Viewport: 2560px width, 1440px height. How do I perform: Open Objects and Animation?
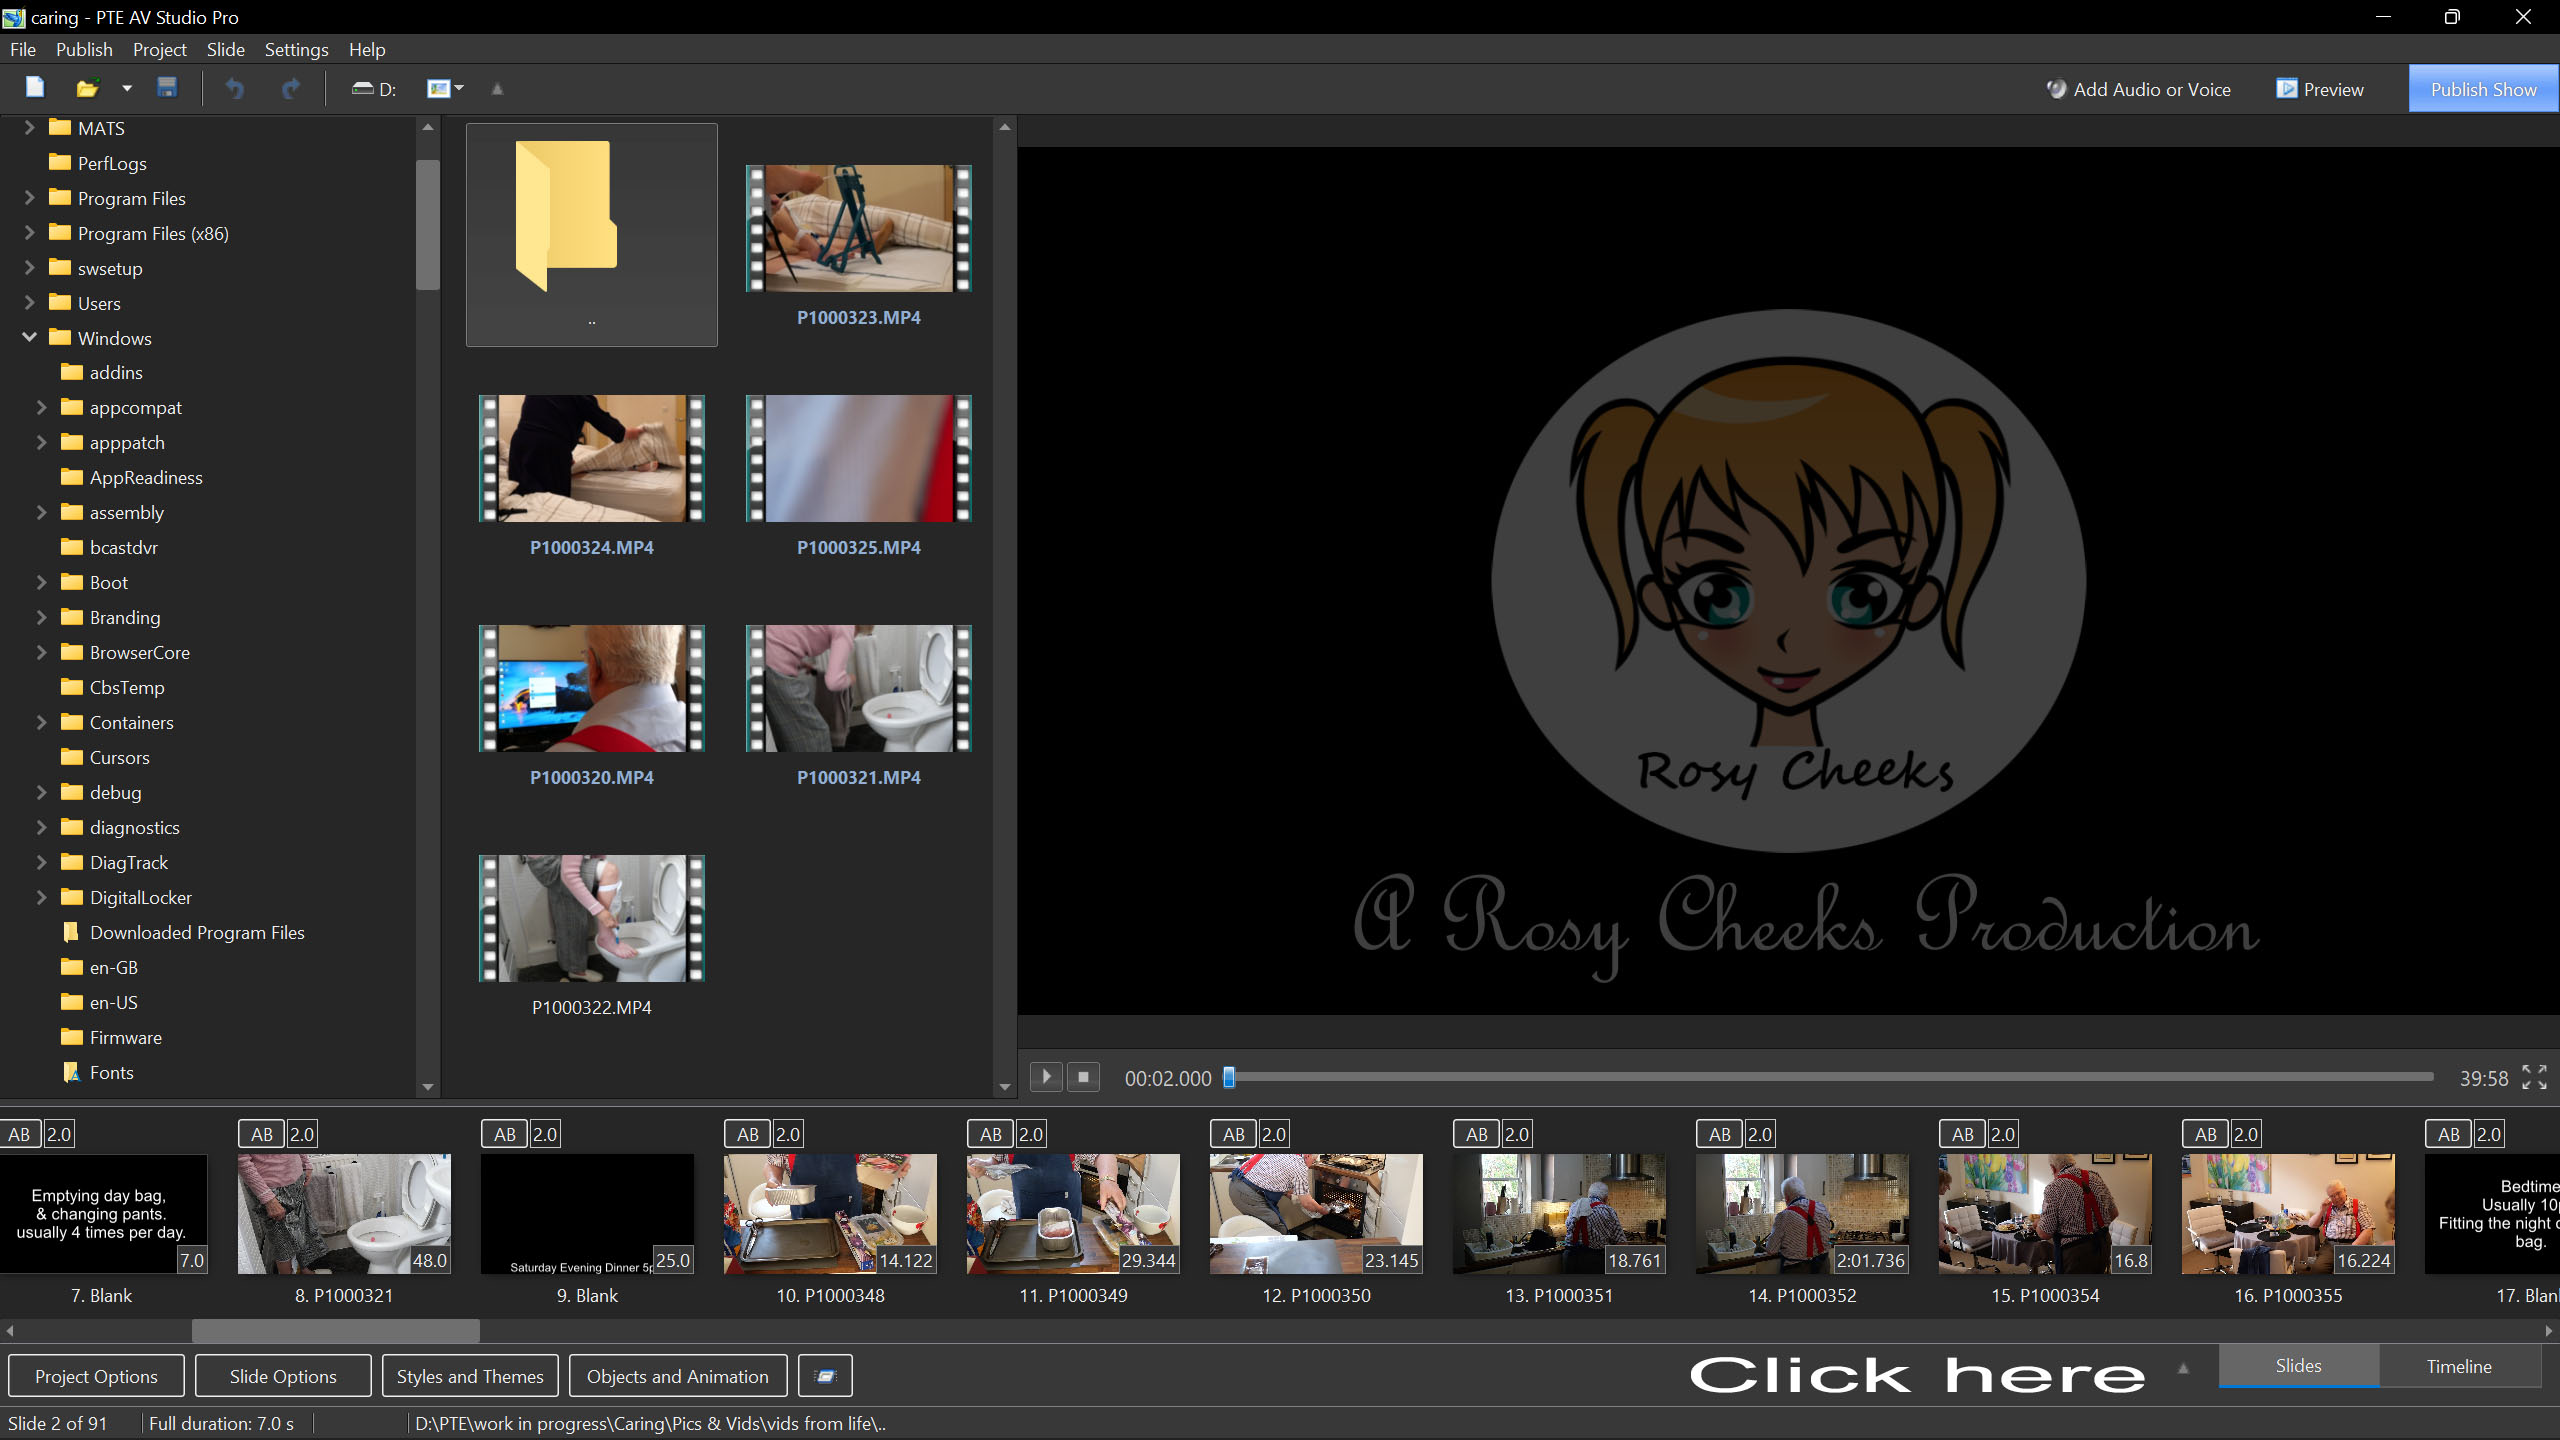tap(678, 1376)
